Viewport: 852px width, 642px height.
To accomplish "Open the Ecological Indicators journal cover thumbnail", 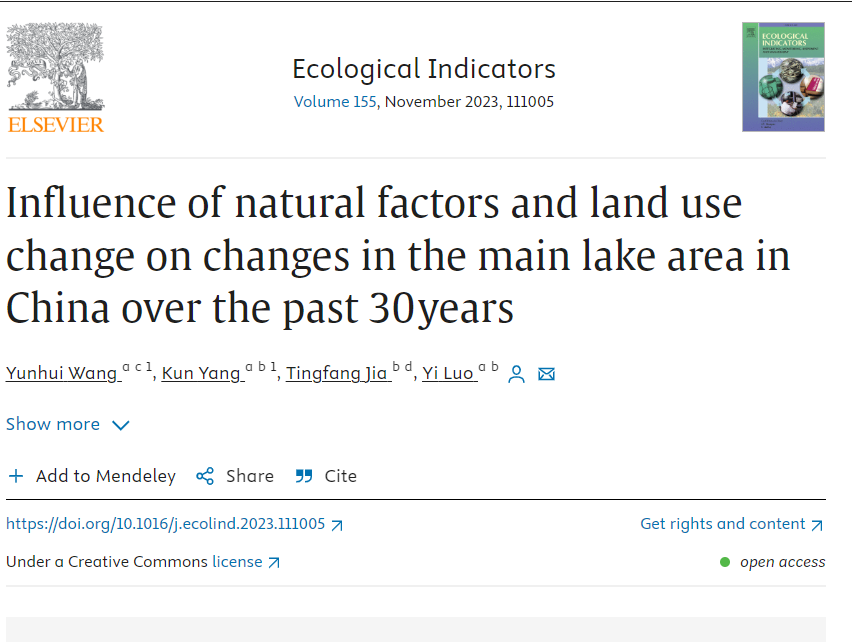I will pyautogui.click(x=783, y=77).
